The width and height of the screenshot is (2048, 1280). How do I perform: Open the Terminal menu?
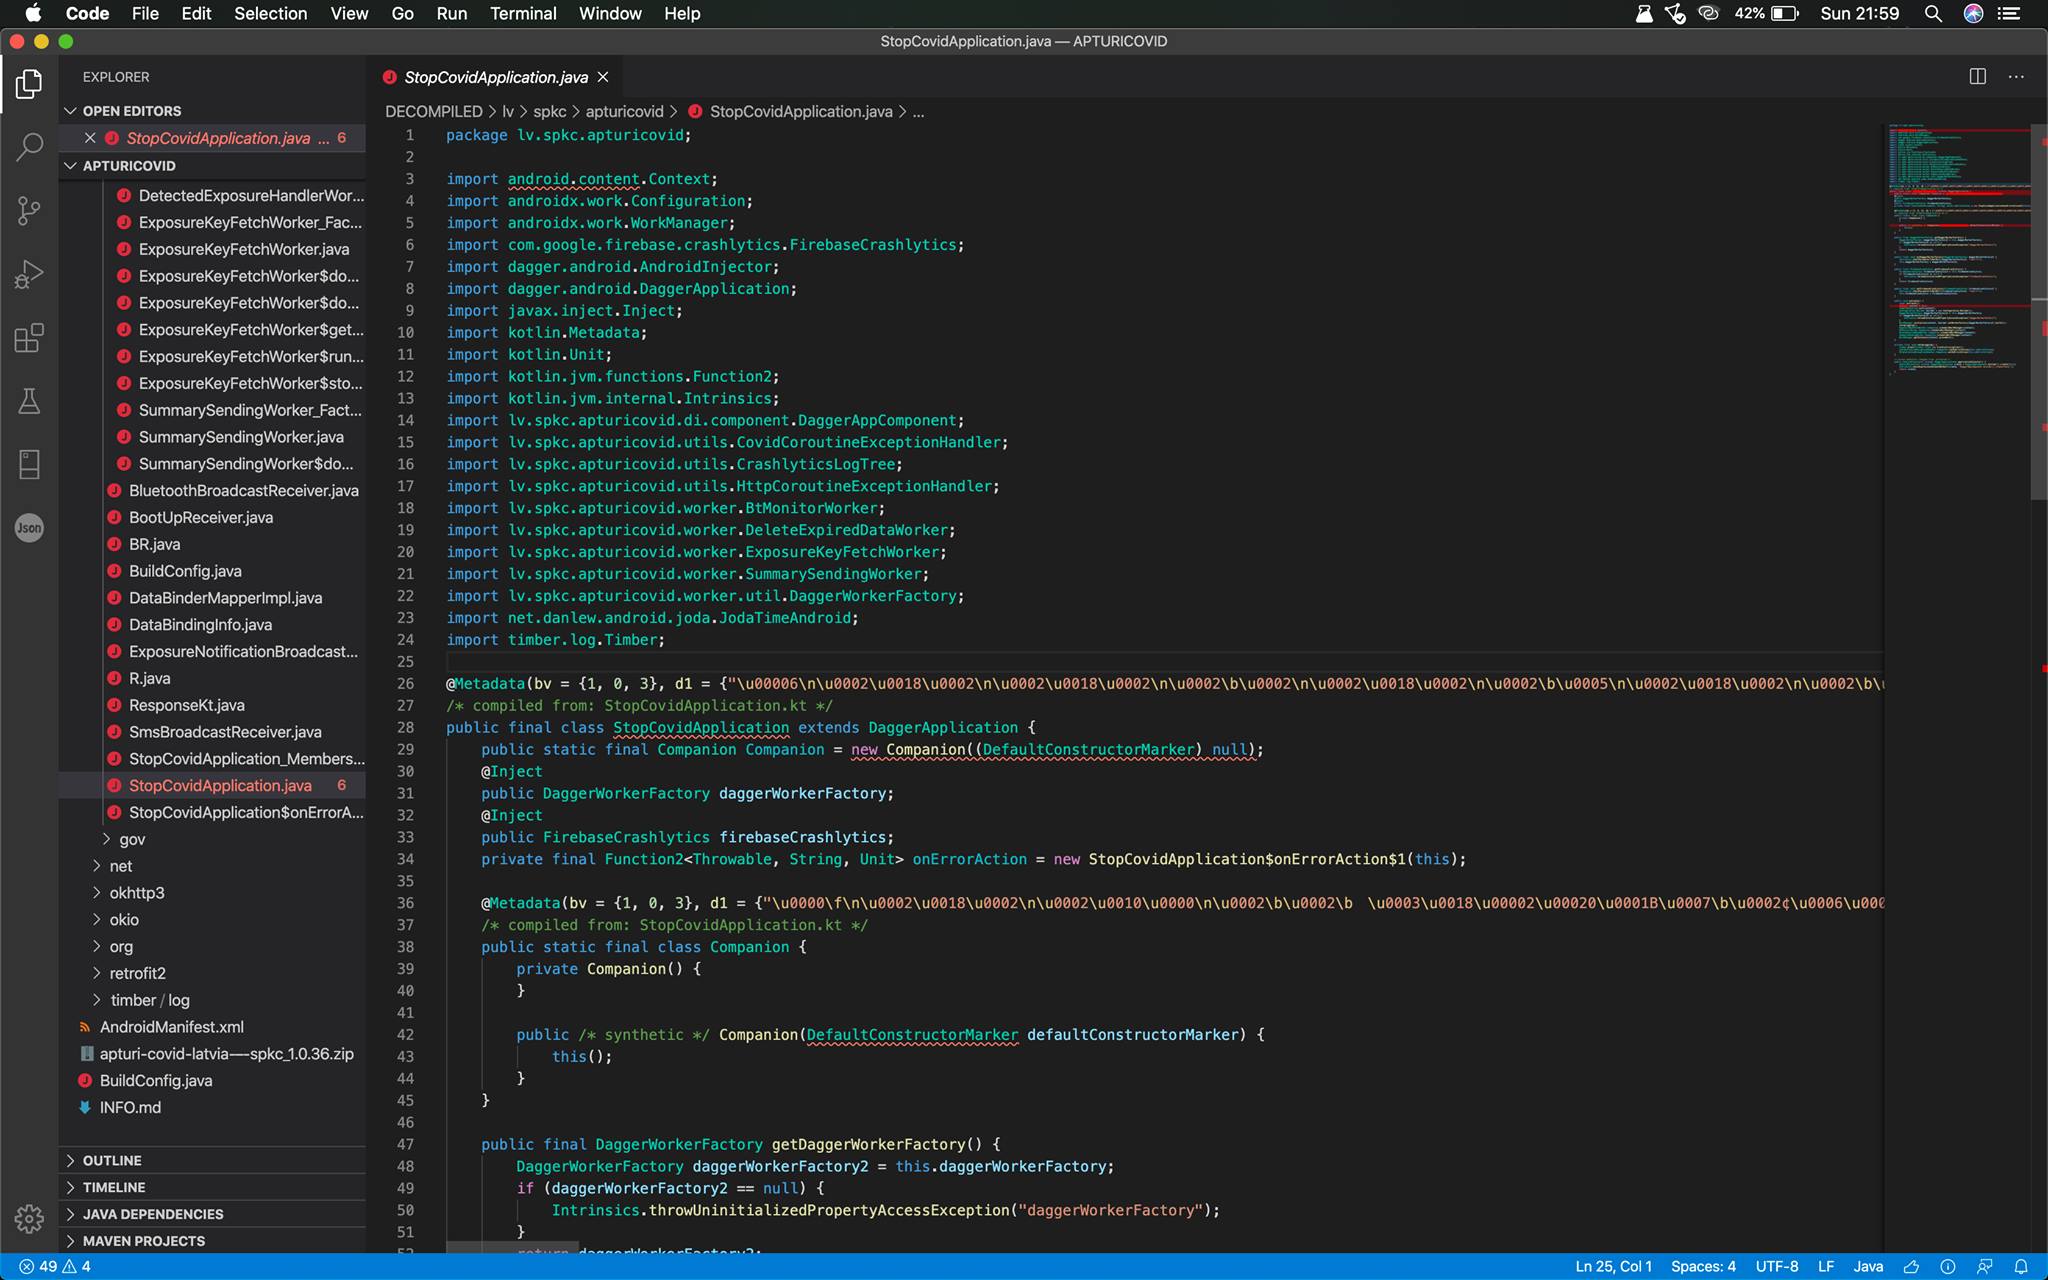coord(523,14)
